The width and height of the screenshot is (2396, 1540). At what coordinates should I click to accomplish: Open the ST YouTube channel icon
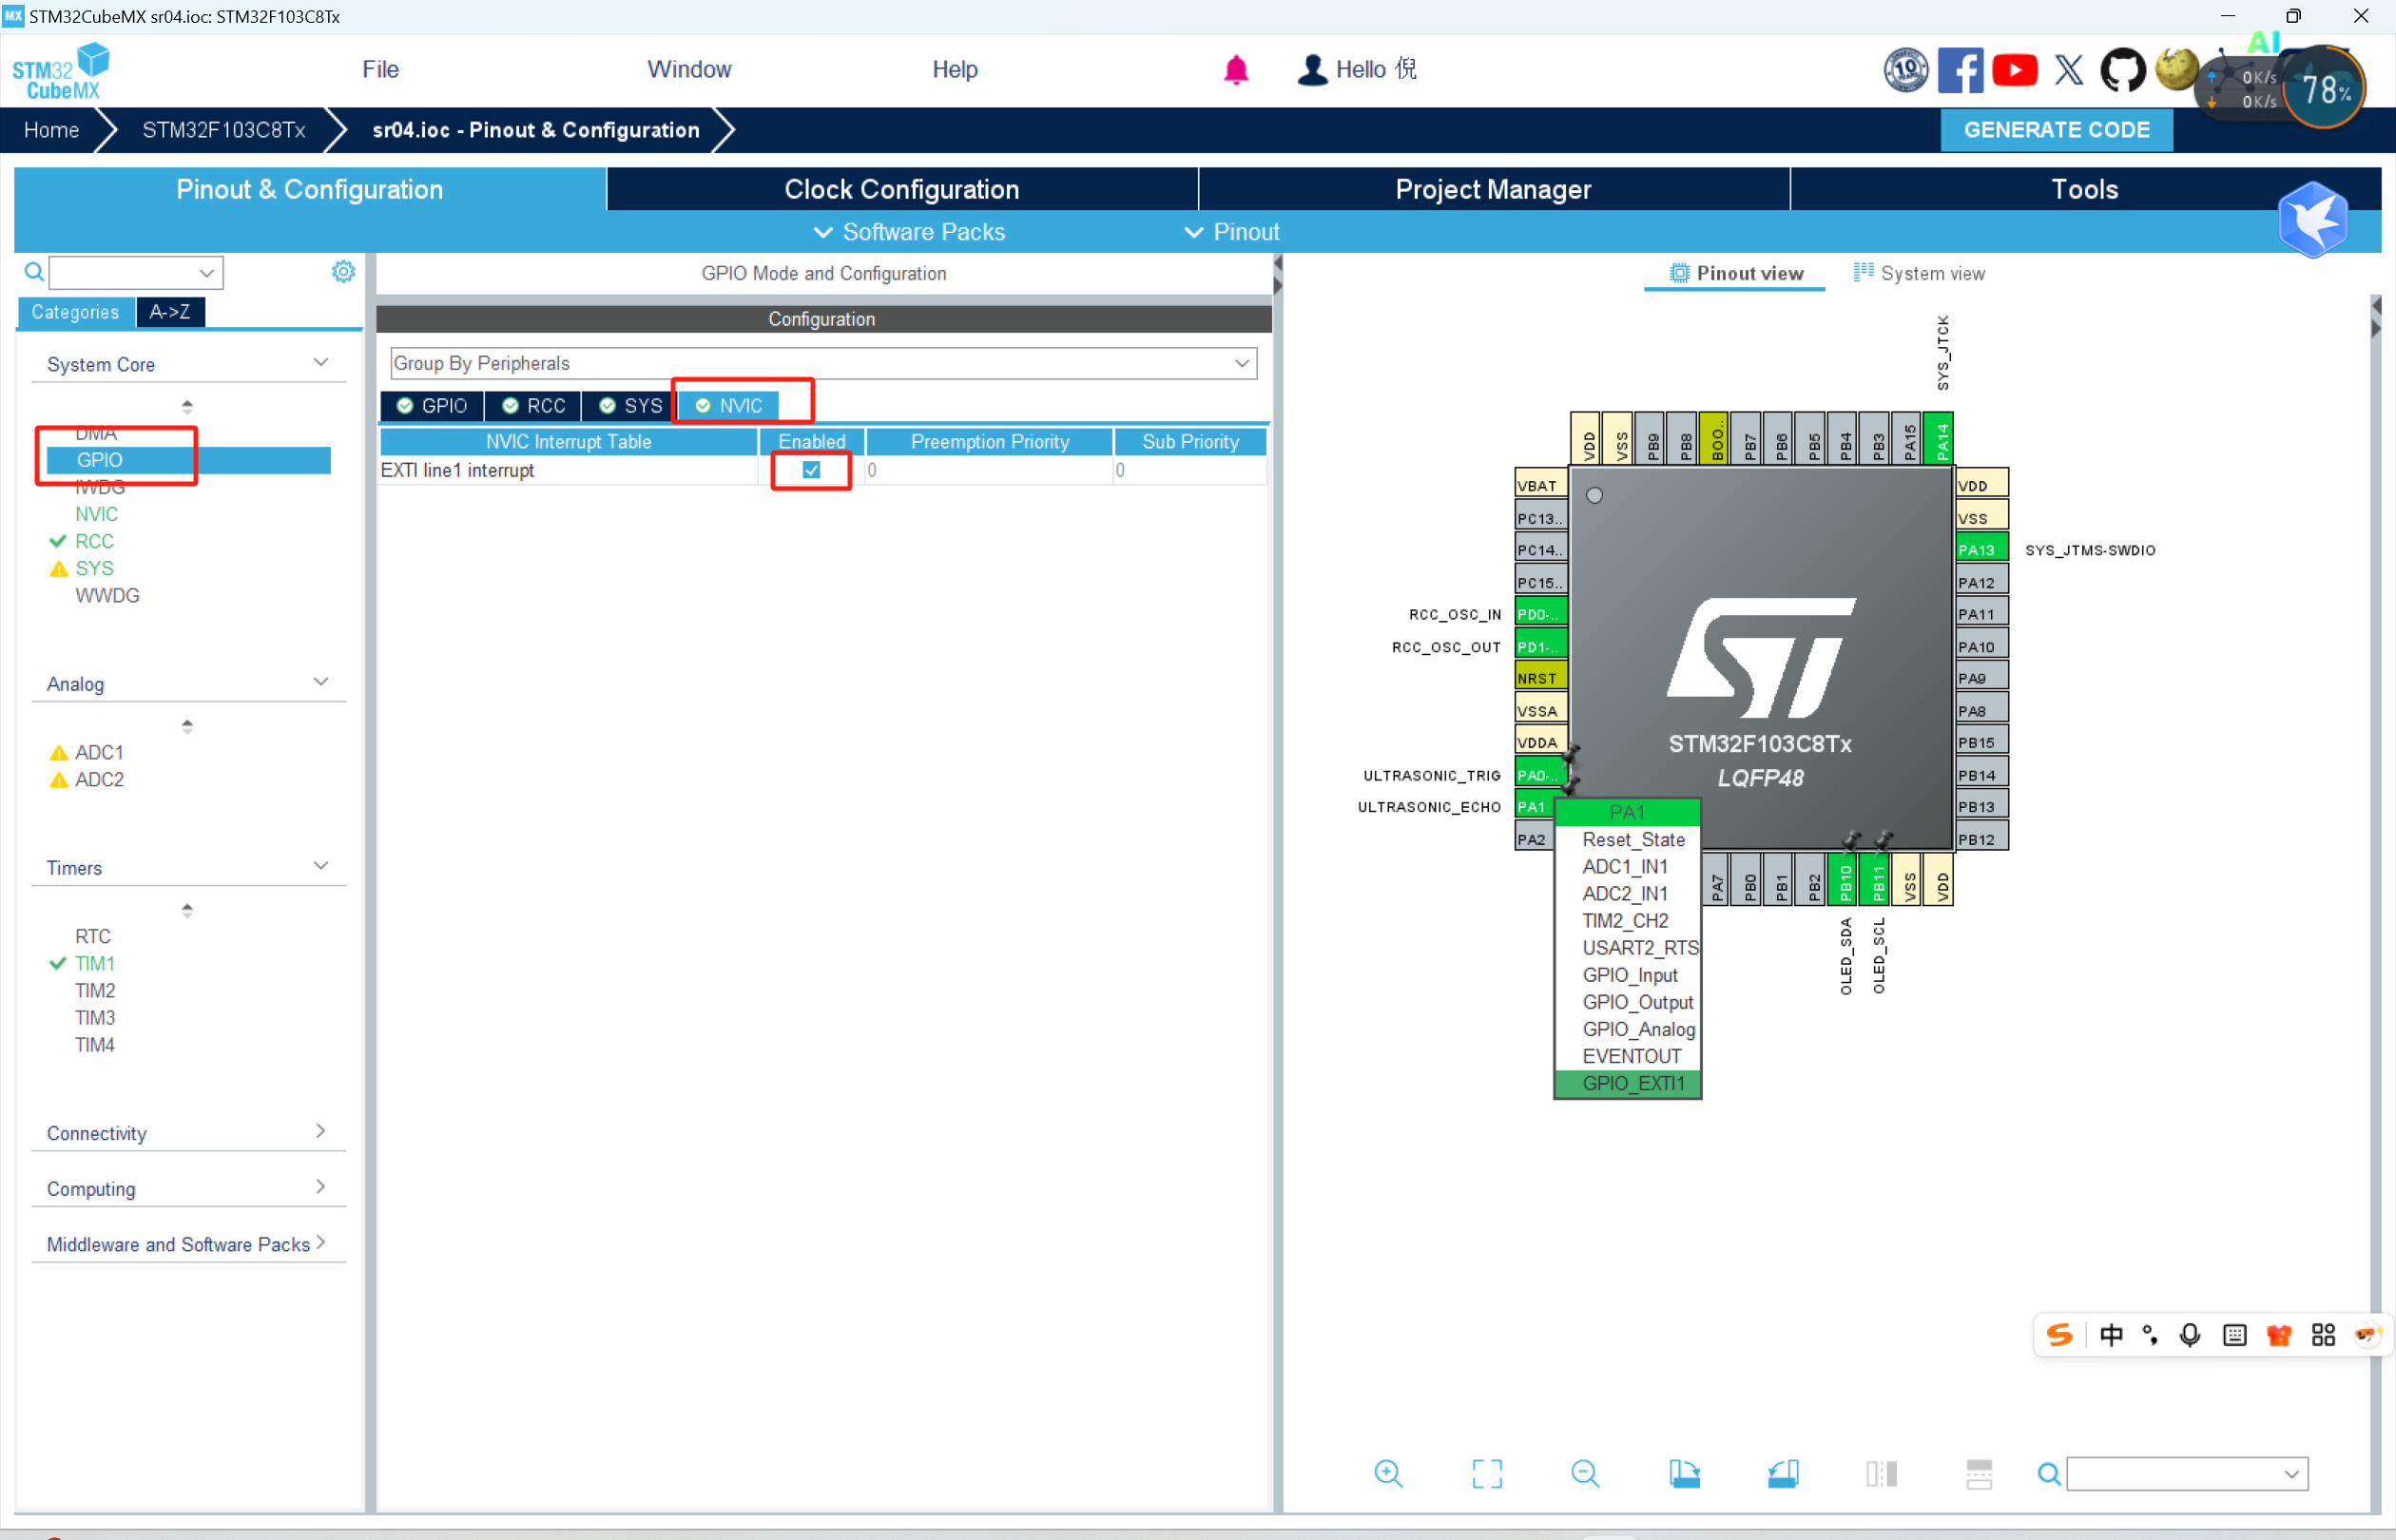(x=2015, y=70)
